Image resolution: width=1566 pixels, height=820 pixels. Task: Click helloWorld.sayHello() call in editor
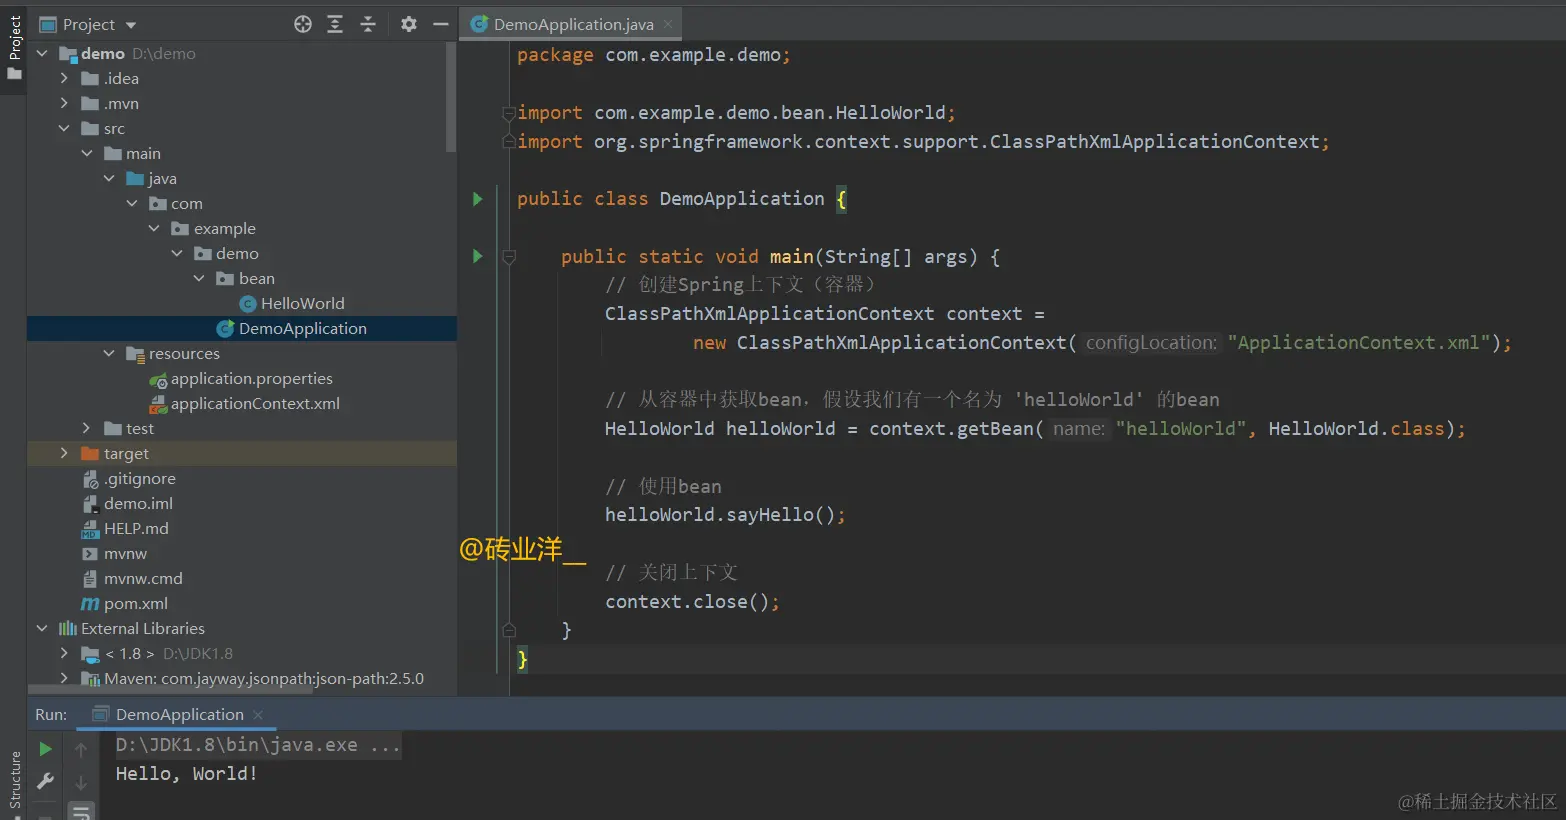(725, 514)
